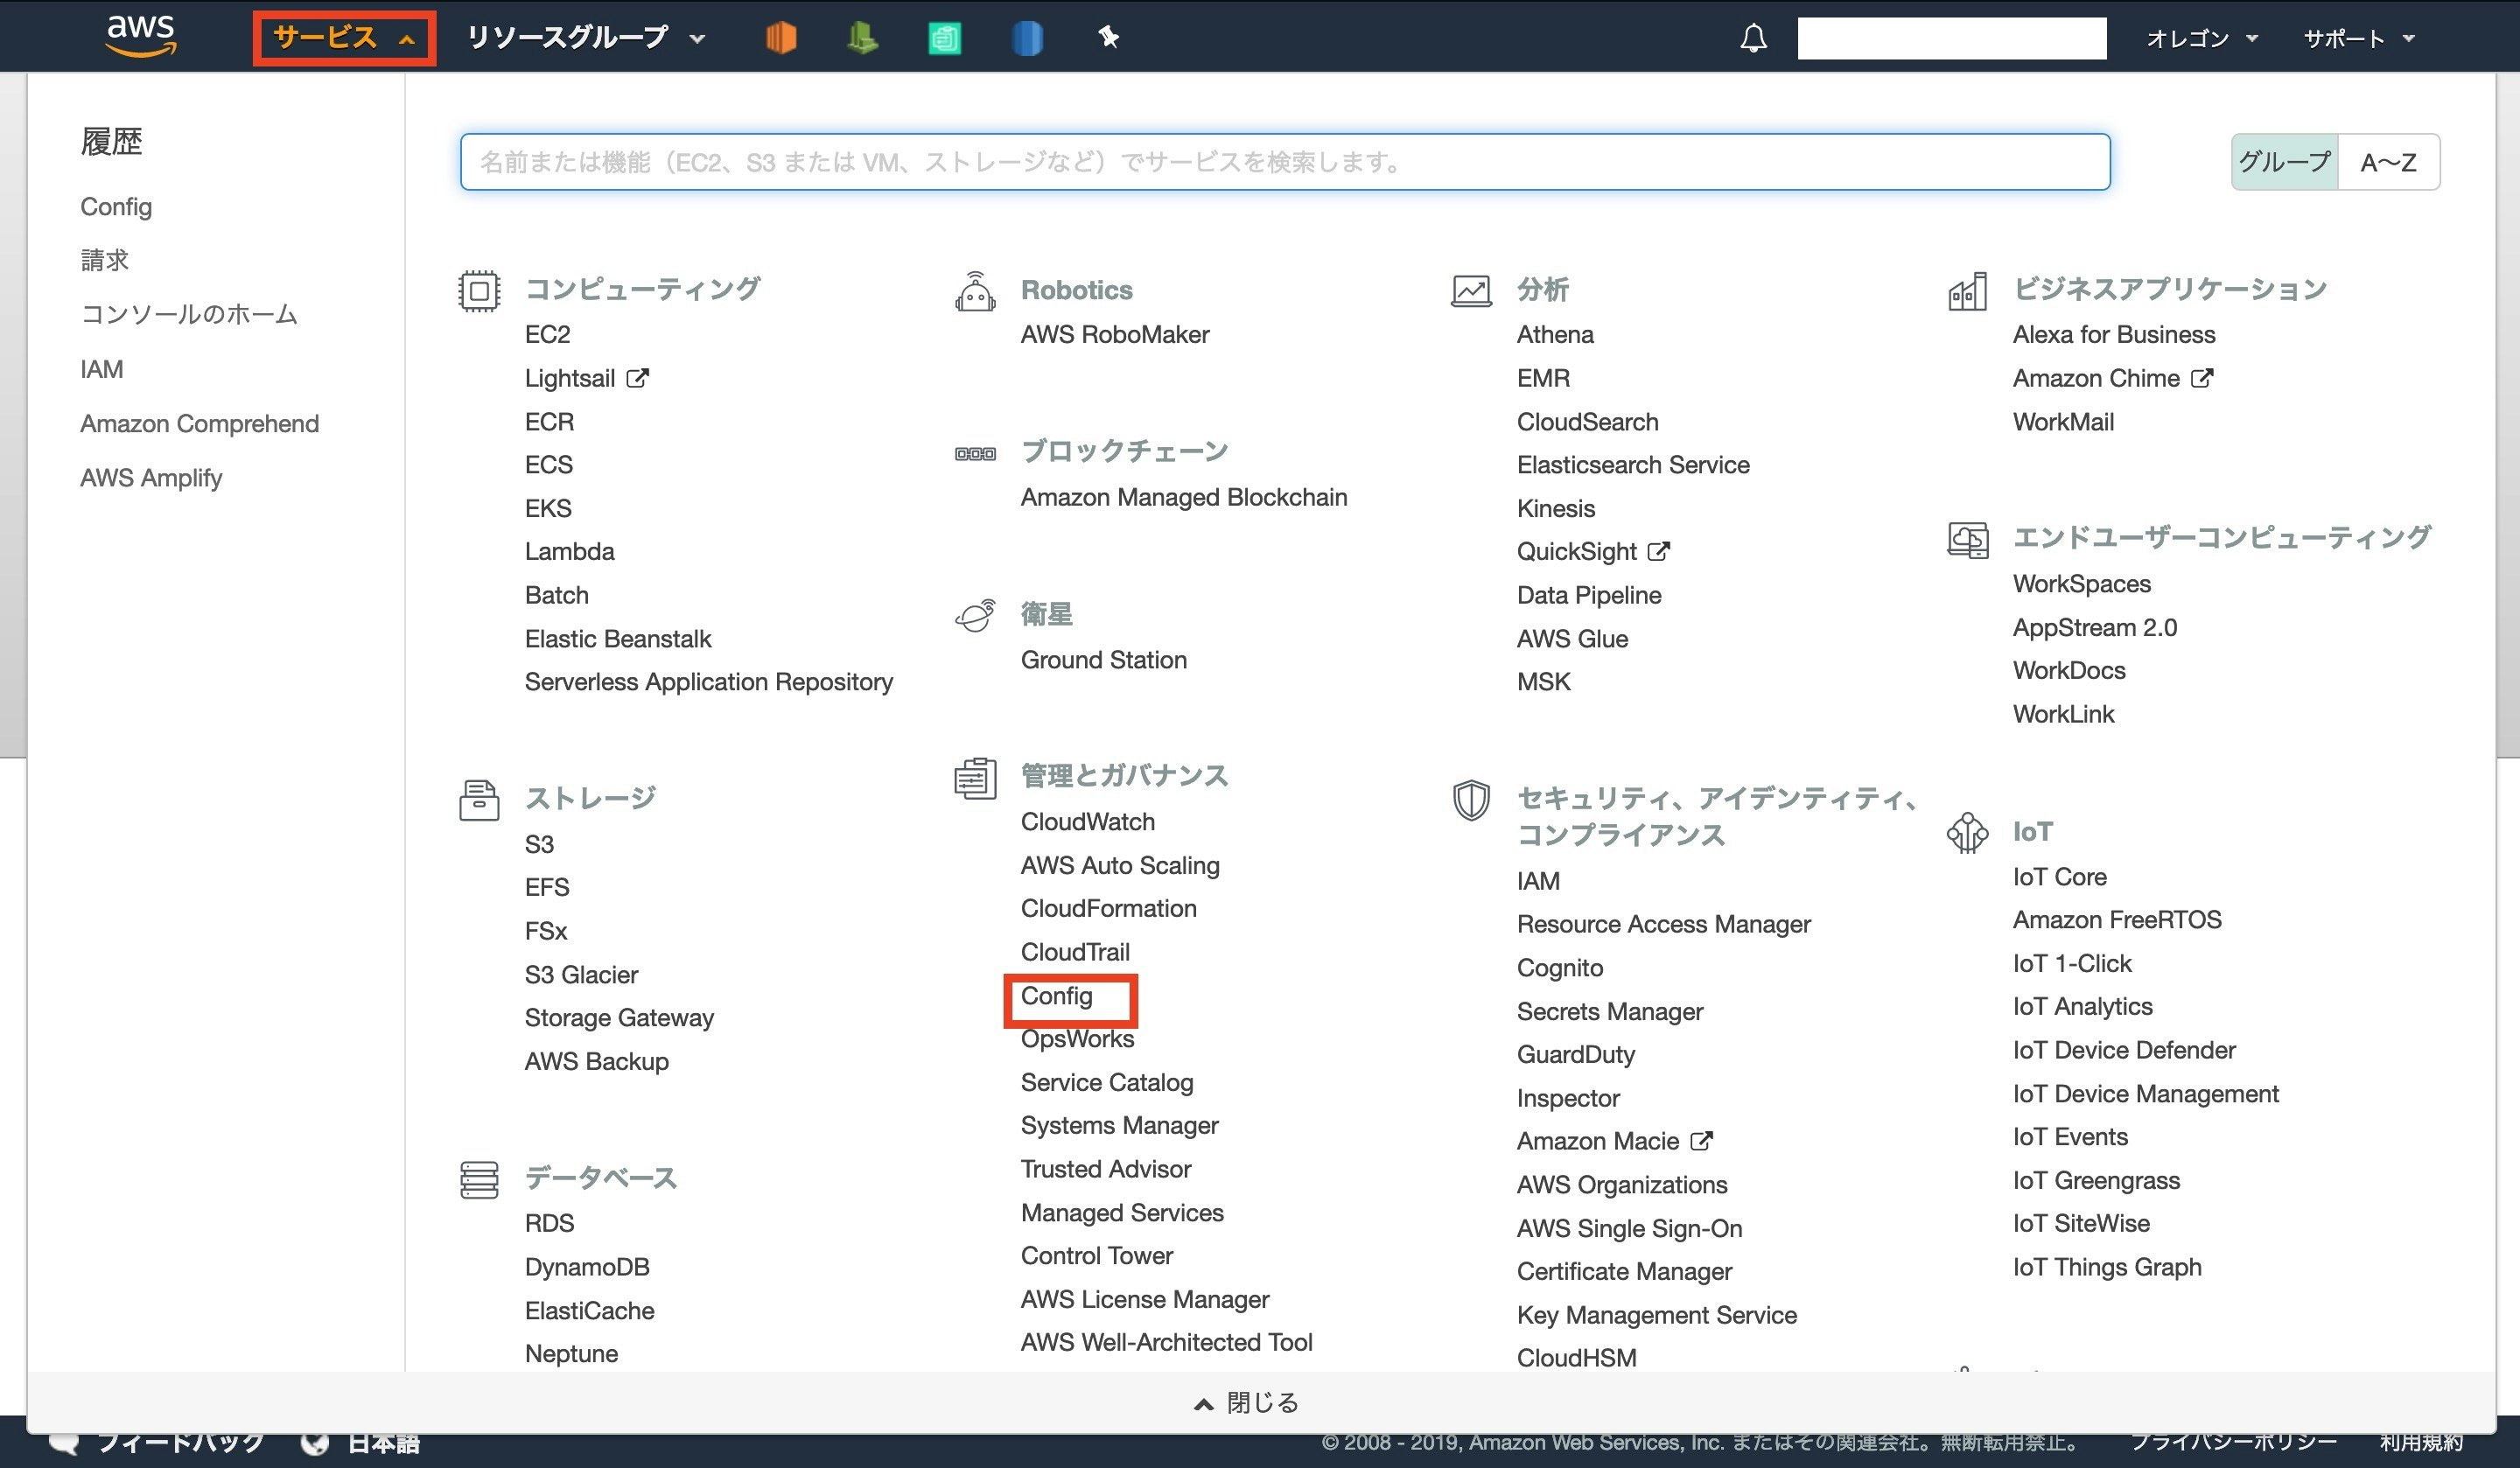Open Athena

[x=1555, y=334]
